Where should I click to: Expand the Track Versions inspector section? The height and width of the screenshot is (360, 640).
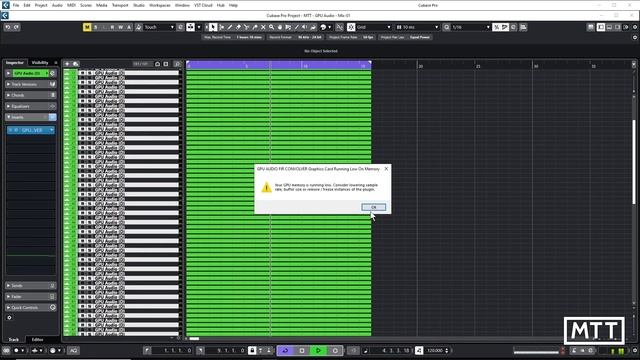(x=31, y=84)
